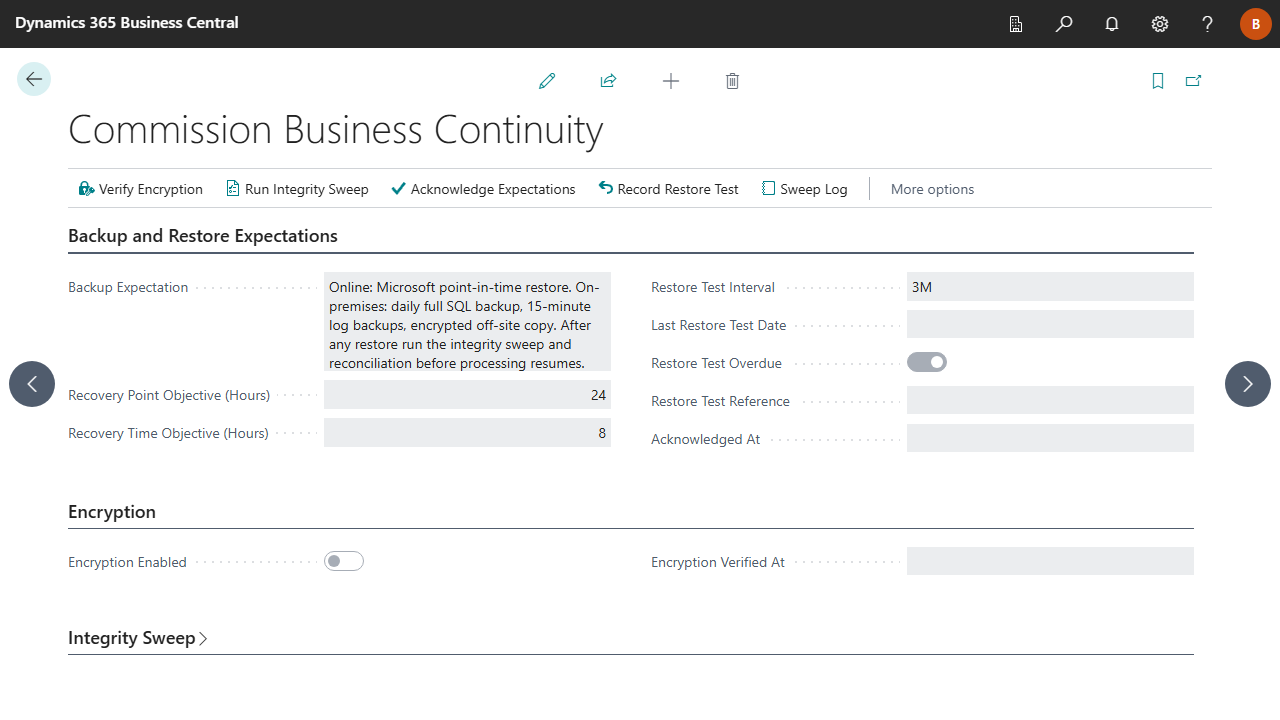Delete record using trash icon
The width and height of the screenshot is (1280, 720).
pyautogui.click(x=732, y=81)
